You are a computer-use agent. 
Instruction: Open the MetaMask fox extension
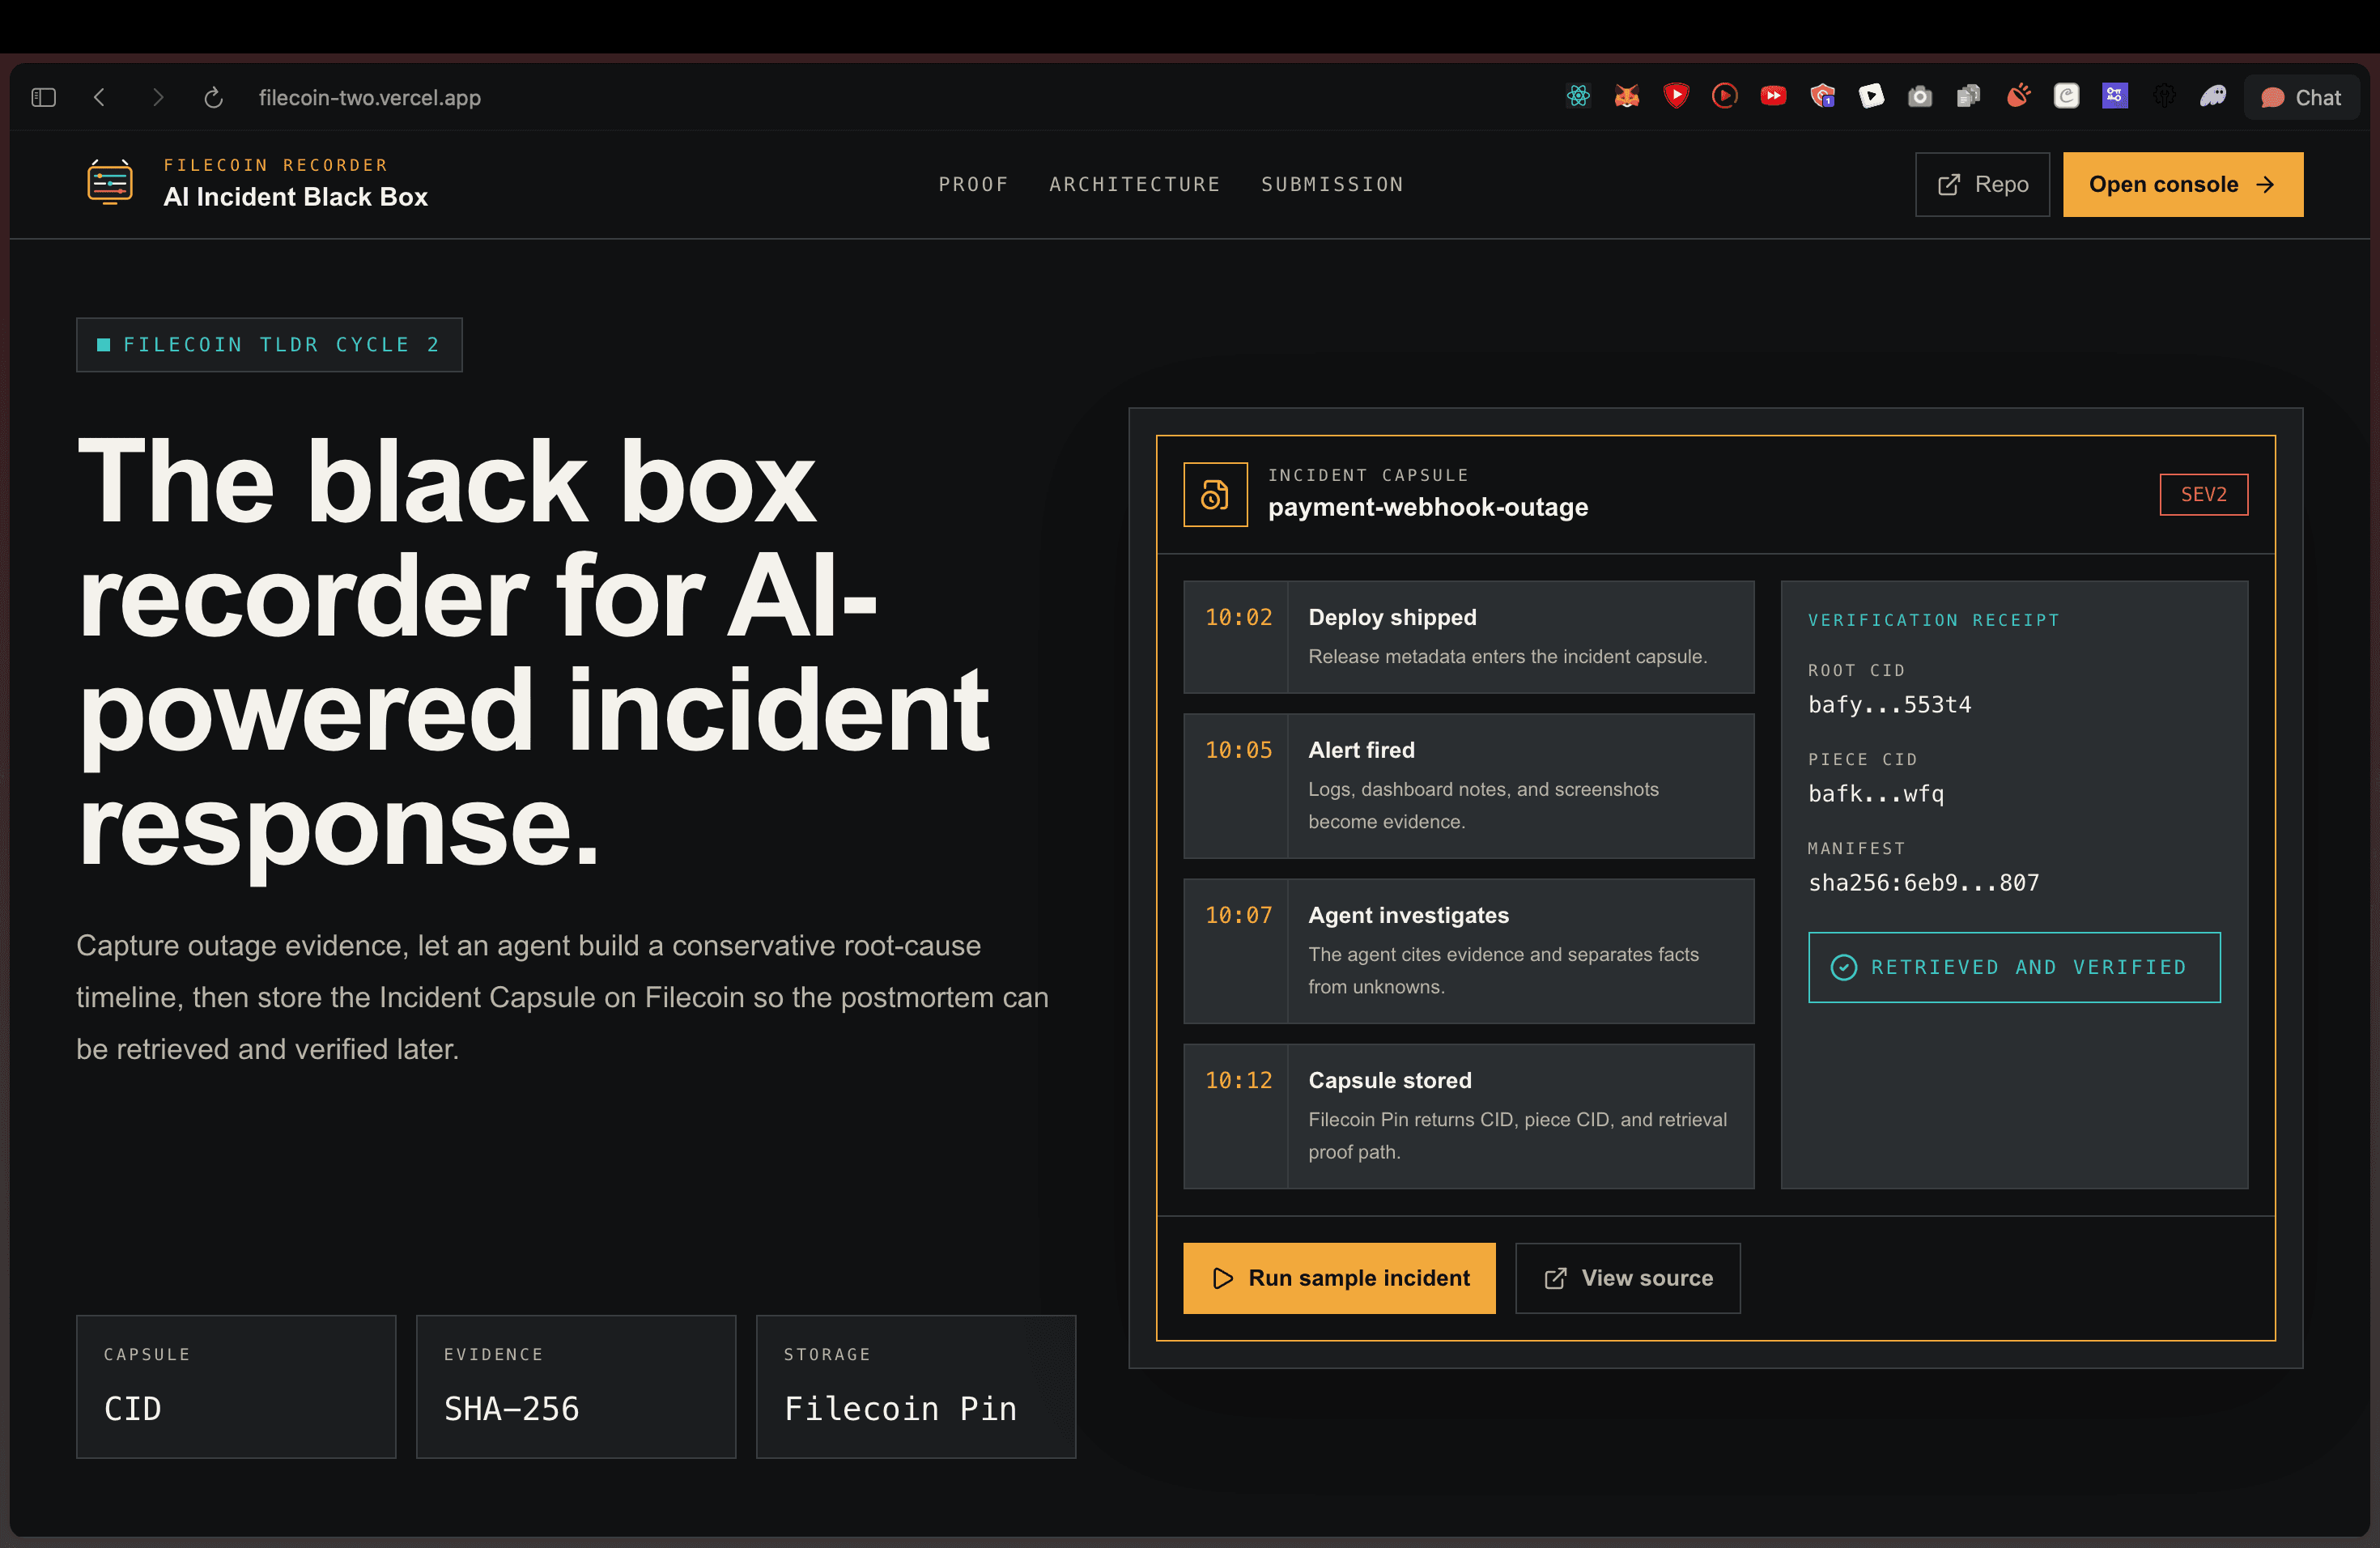pos(1627,96)
